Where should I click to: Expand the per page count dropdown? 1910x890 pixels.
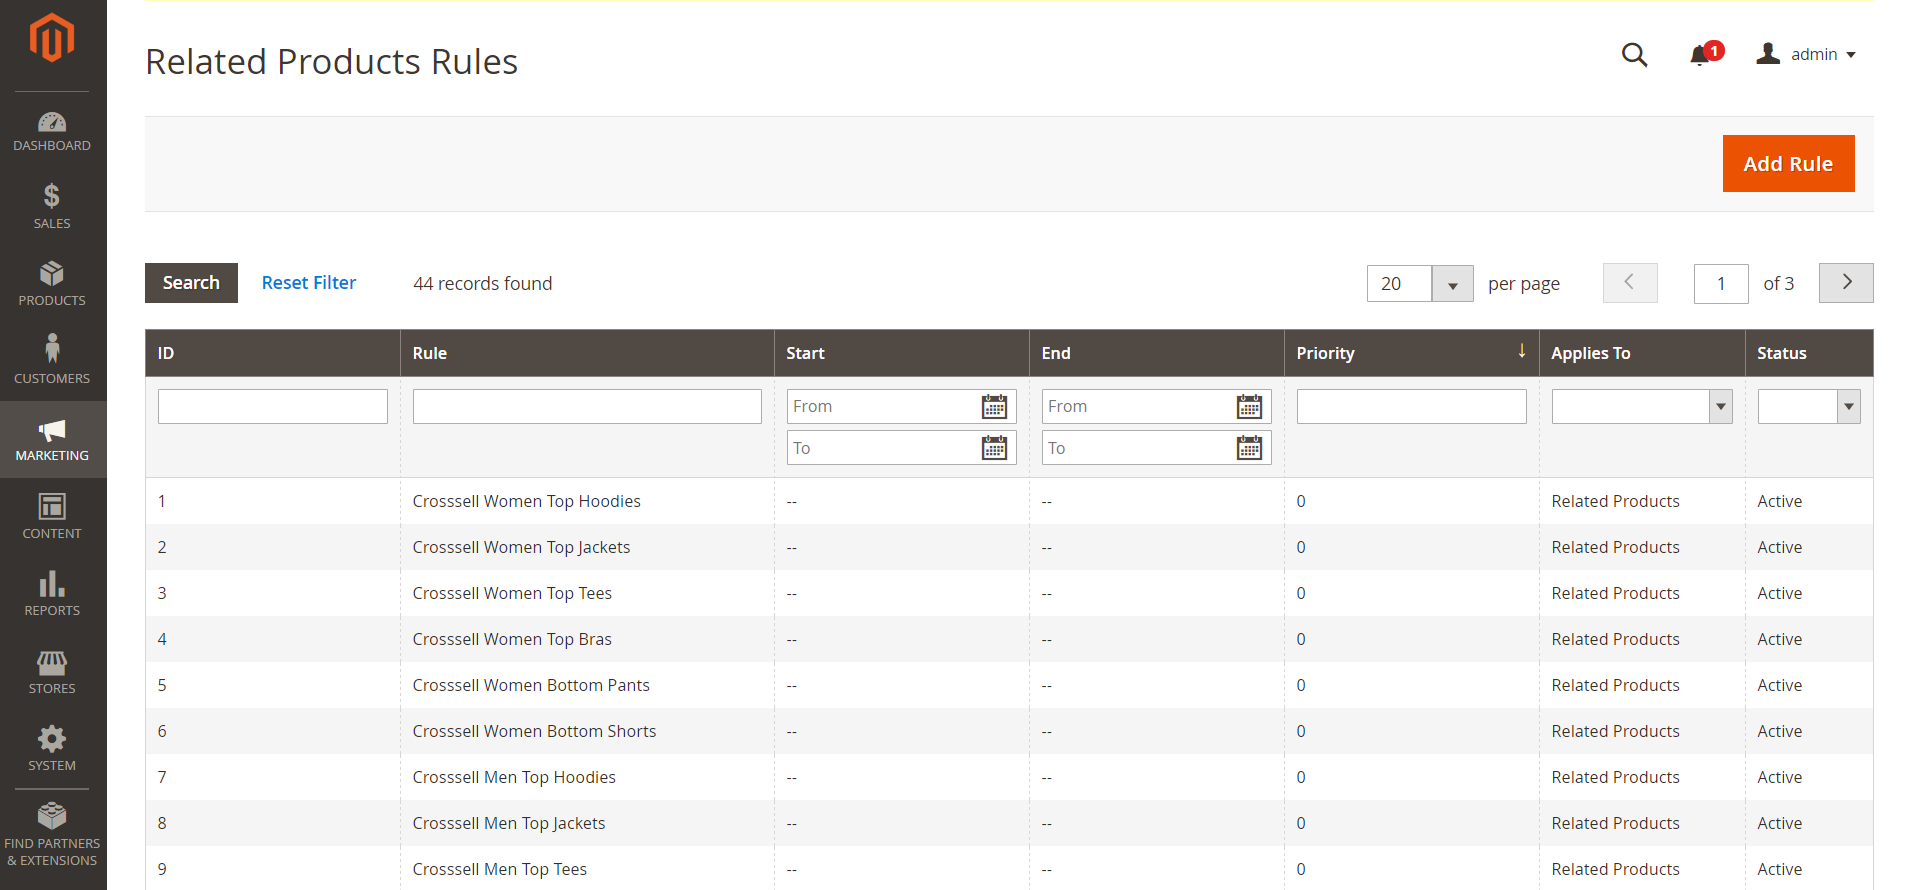[1452, 284]
